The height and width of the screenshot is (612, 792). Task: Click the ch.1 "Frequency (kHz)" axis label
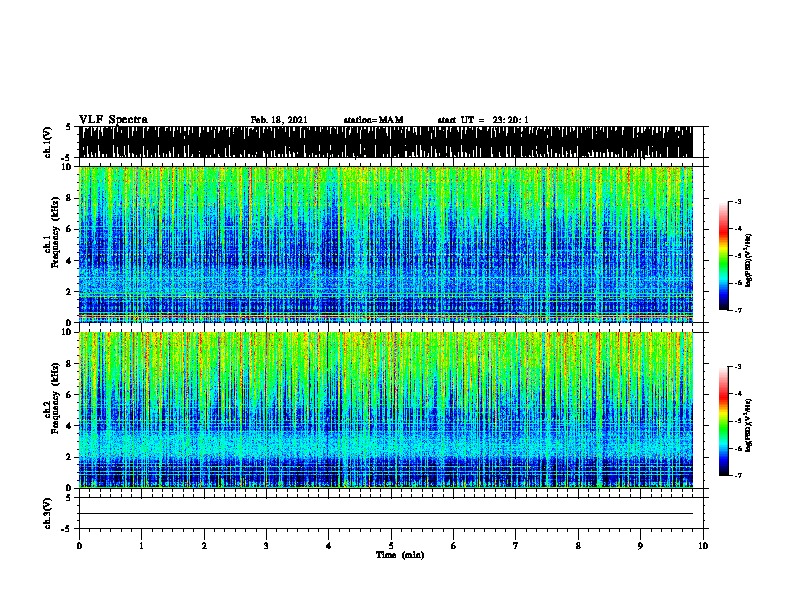pos(55,232)
